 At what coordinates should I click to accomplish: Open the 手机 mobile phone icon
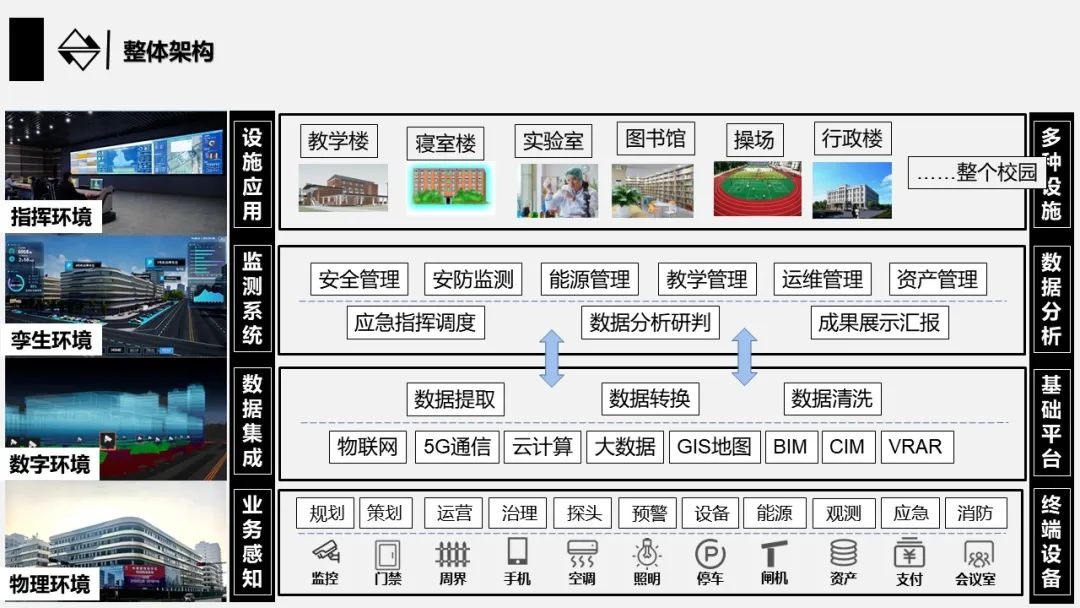pyautogui.click(x=517, y=557)
